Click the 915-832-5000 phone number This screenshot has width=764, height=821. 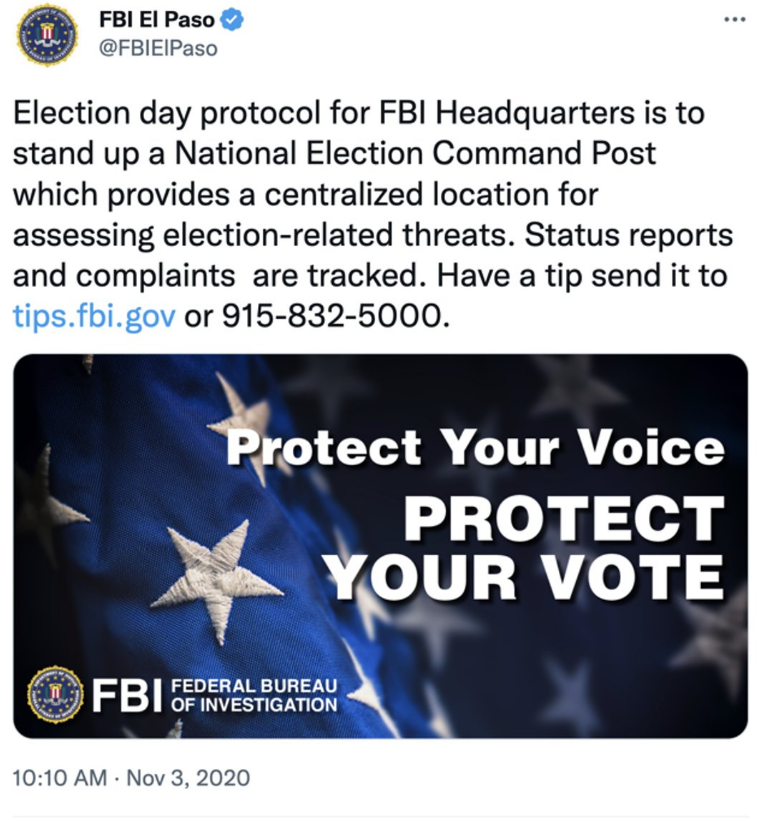point(336,316)
